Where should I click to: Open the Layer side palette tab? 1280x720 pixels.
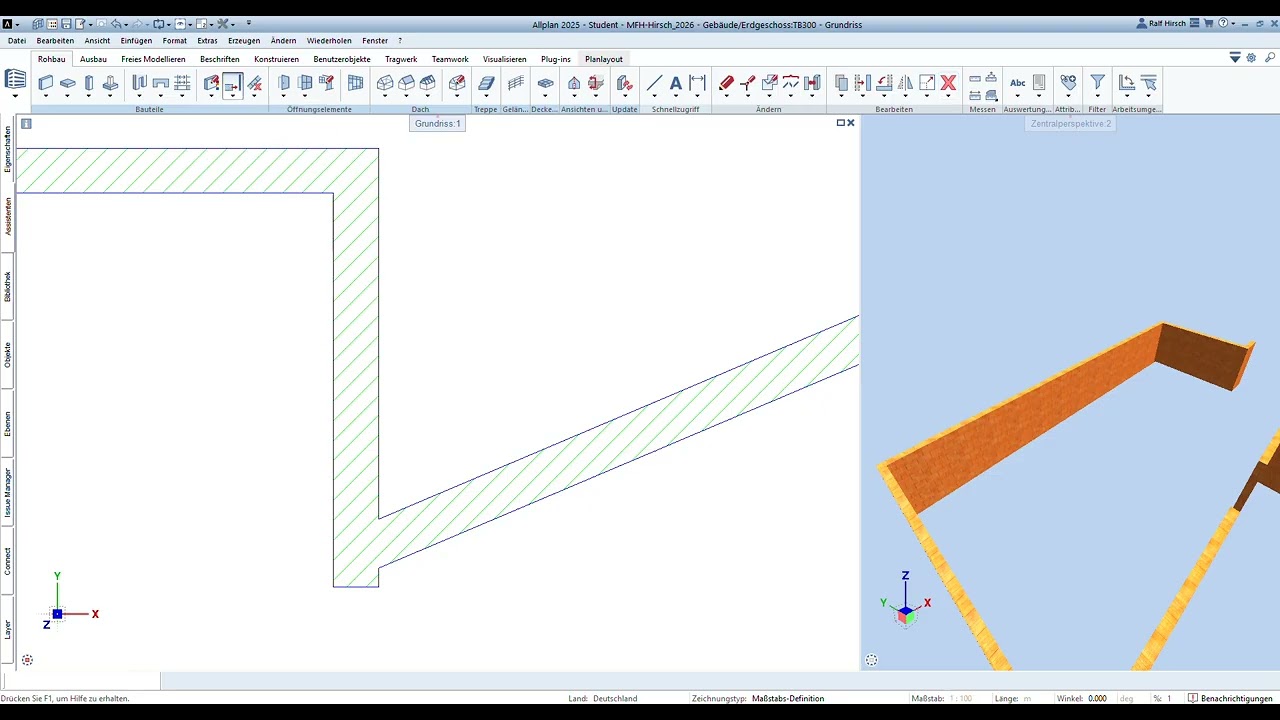pos(8,629)
